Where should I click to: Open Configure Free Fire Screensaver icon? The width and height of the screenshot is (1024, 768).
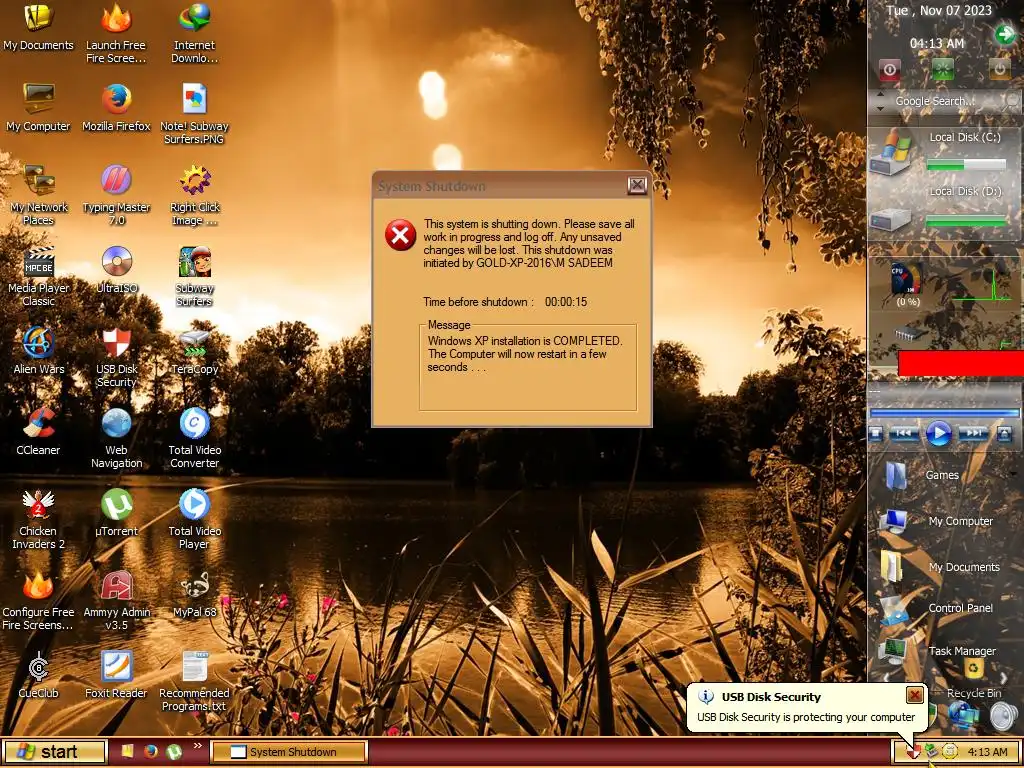click(x=39, y=600)
